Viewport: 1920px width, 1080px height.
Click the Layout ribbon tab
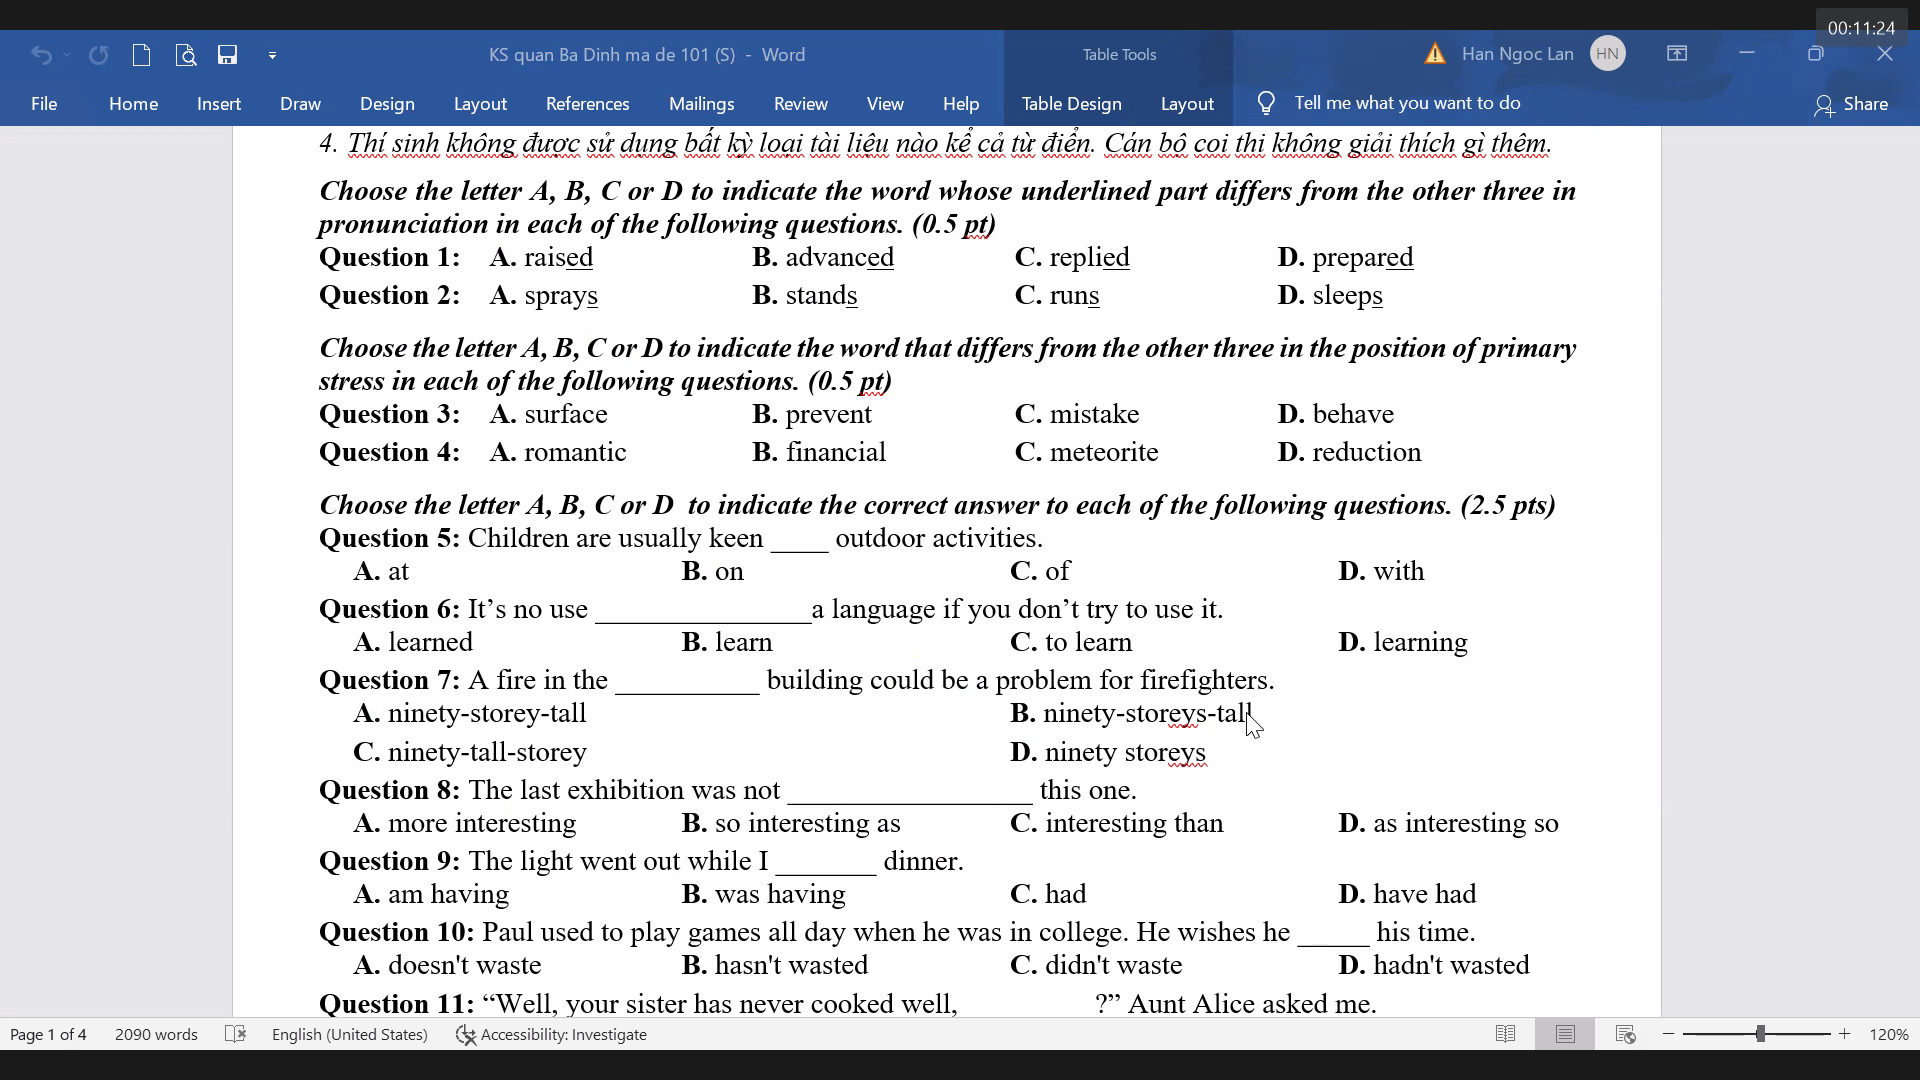click(x=480, y=103)
